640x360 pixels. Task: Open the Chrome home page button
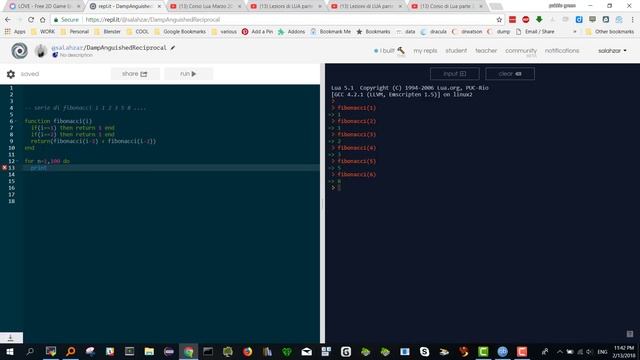[x=42, y=20]
